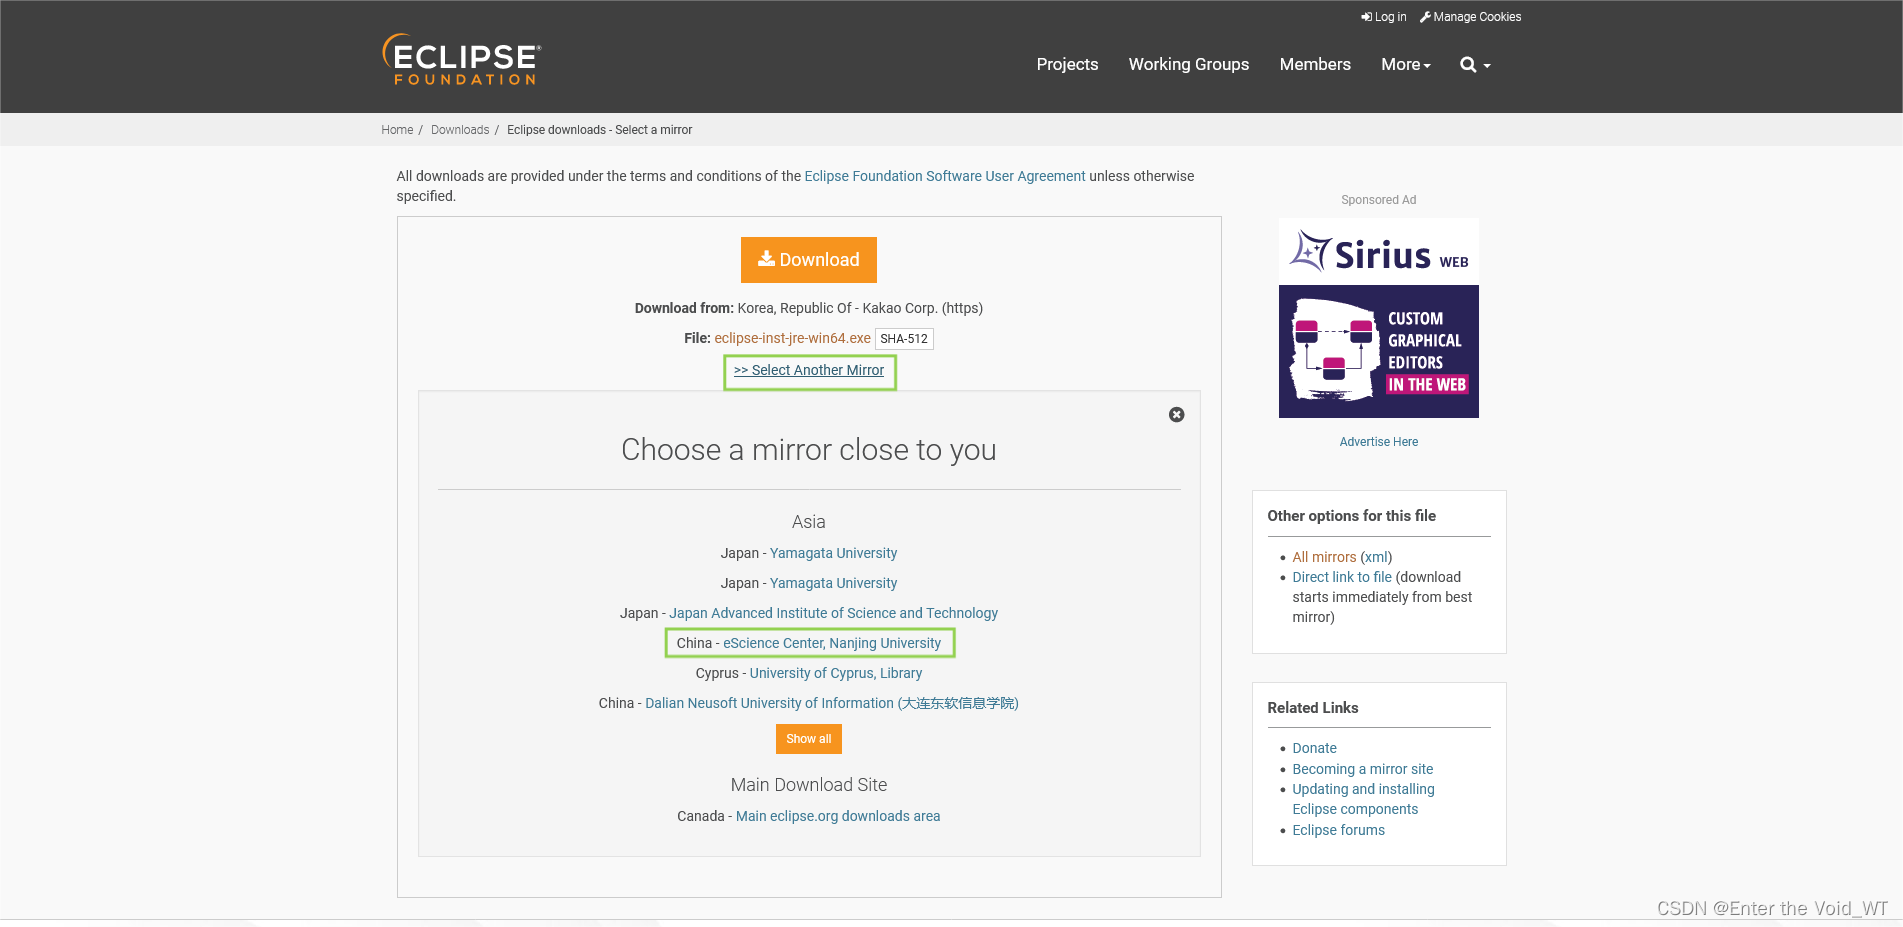Viewport: 1903px width, 927px height.
Task: Click the eclipse-inst-jre-win64.exe file link
Action: (792, 338)
